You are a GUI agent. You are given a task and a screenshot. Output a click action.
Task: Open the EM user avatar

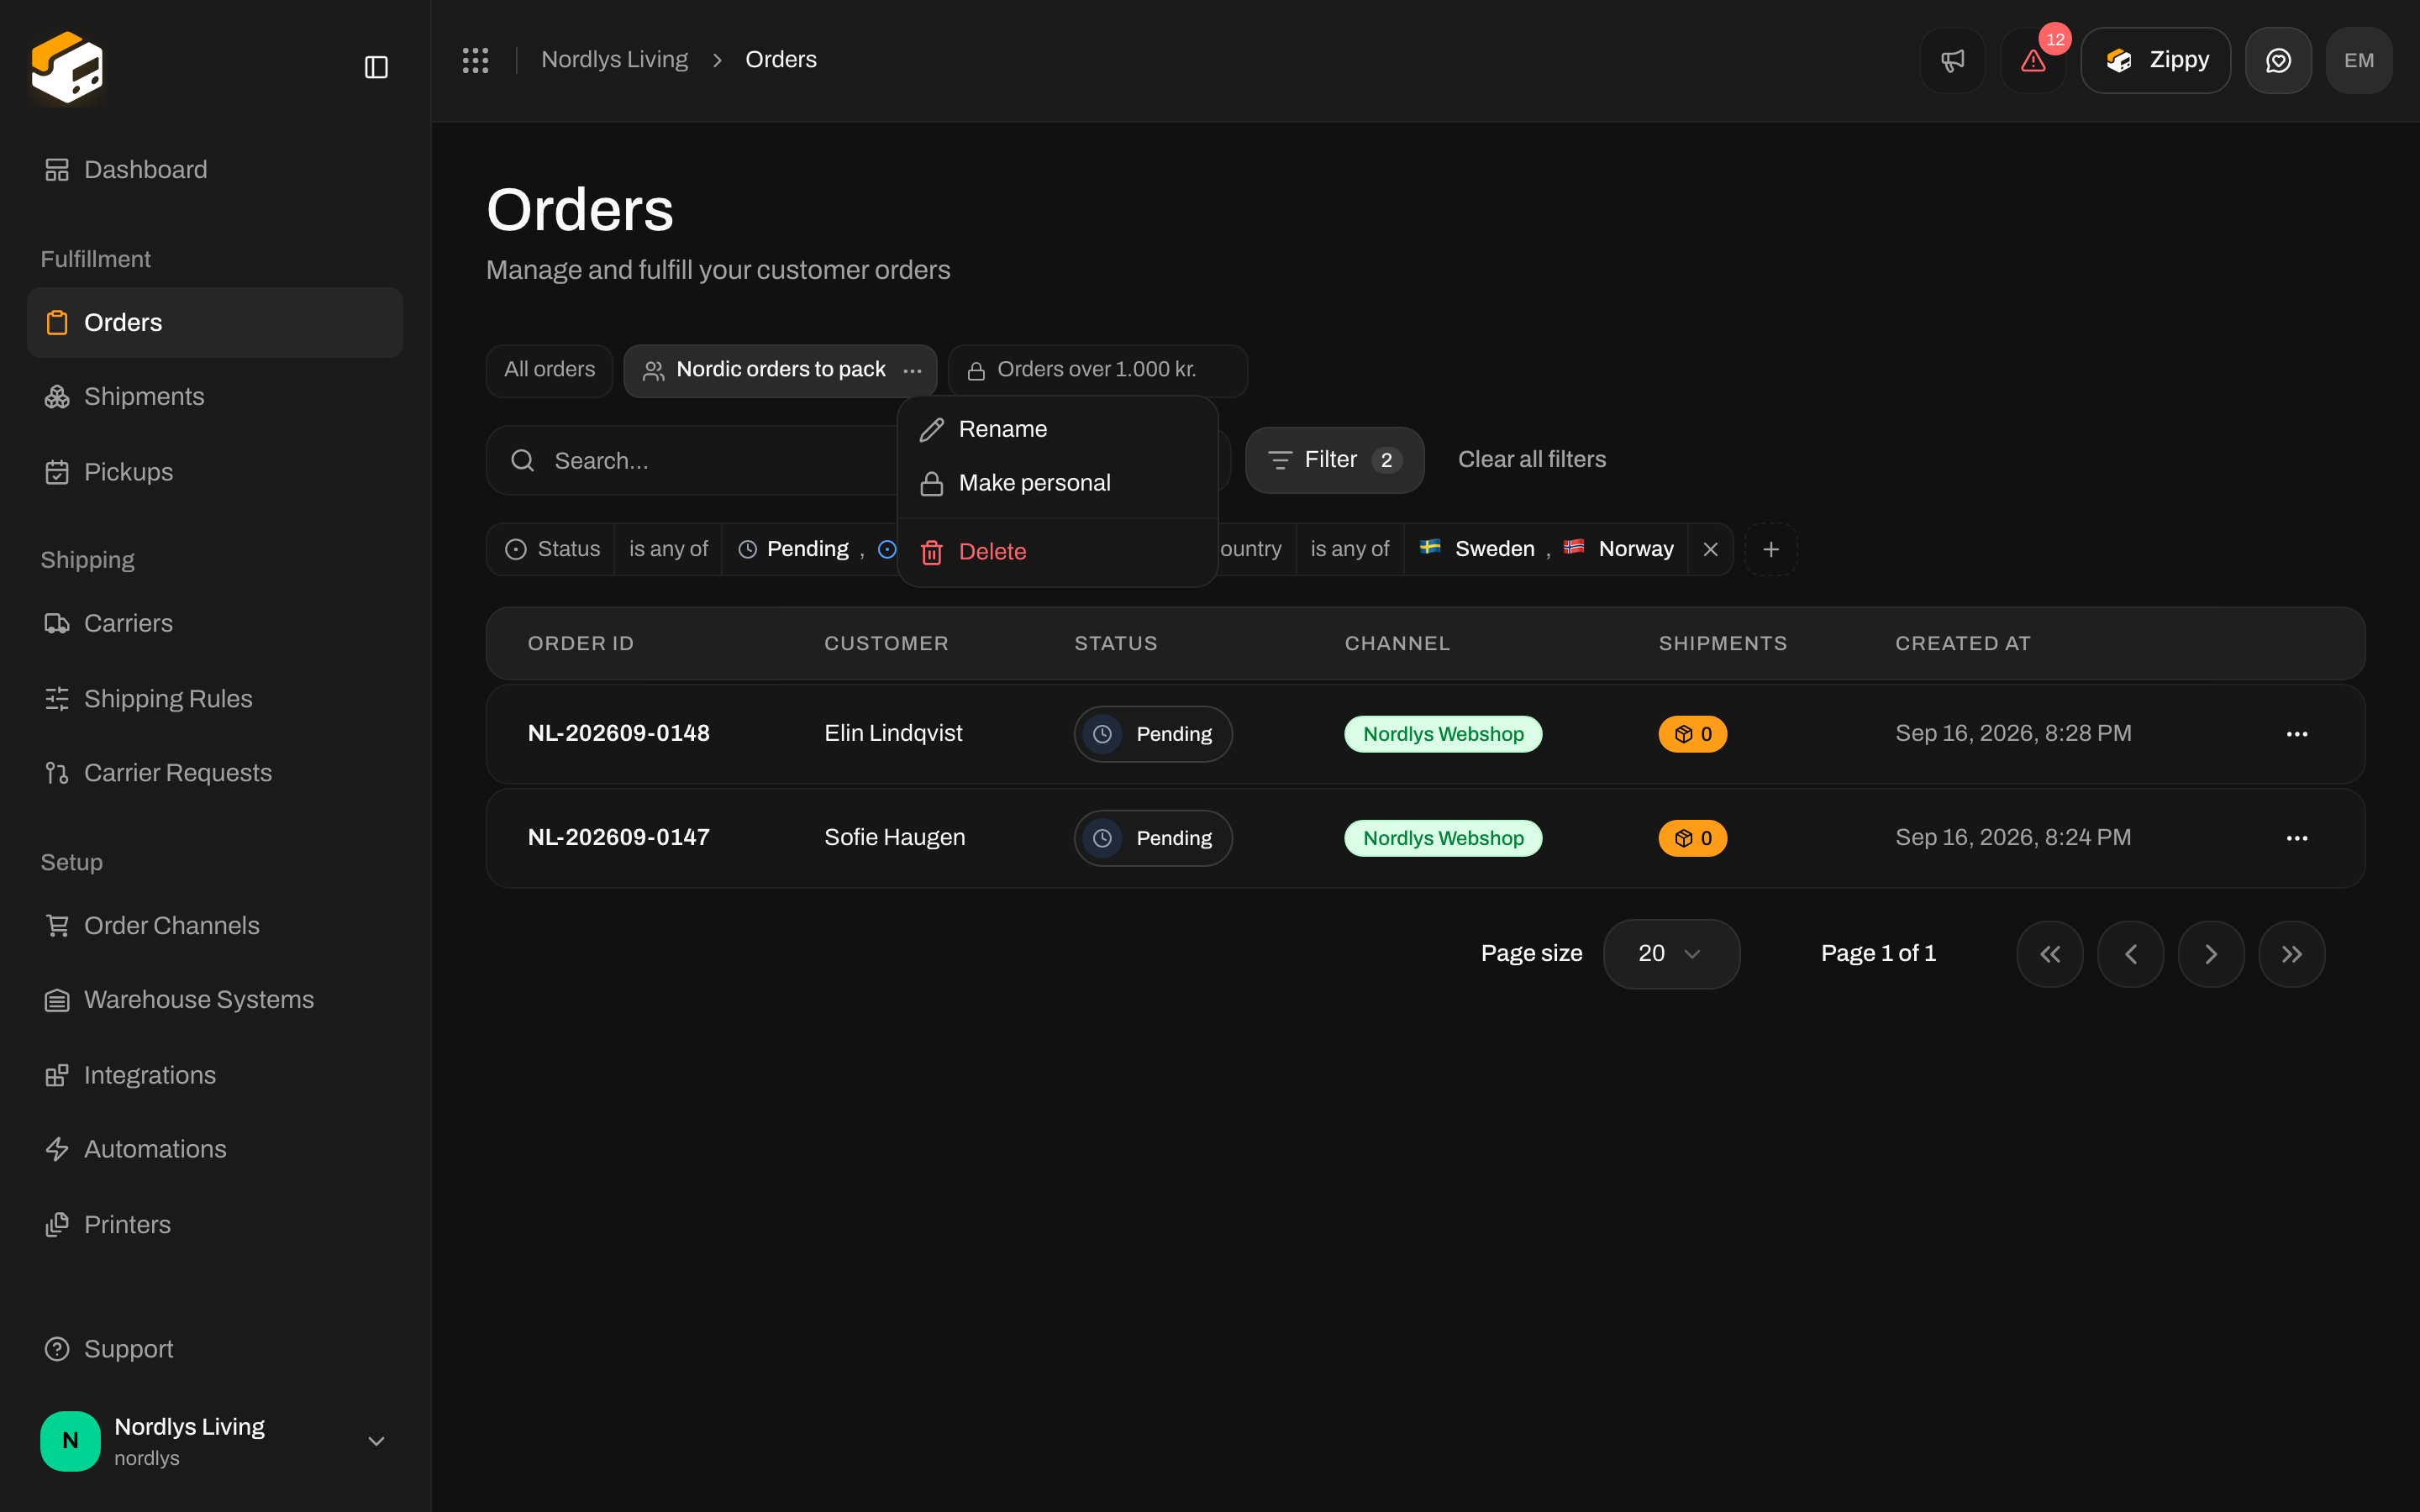[x=2359, y=60]
